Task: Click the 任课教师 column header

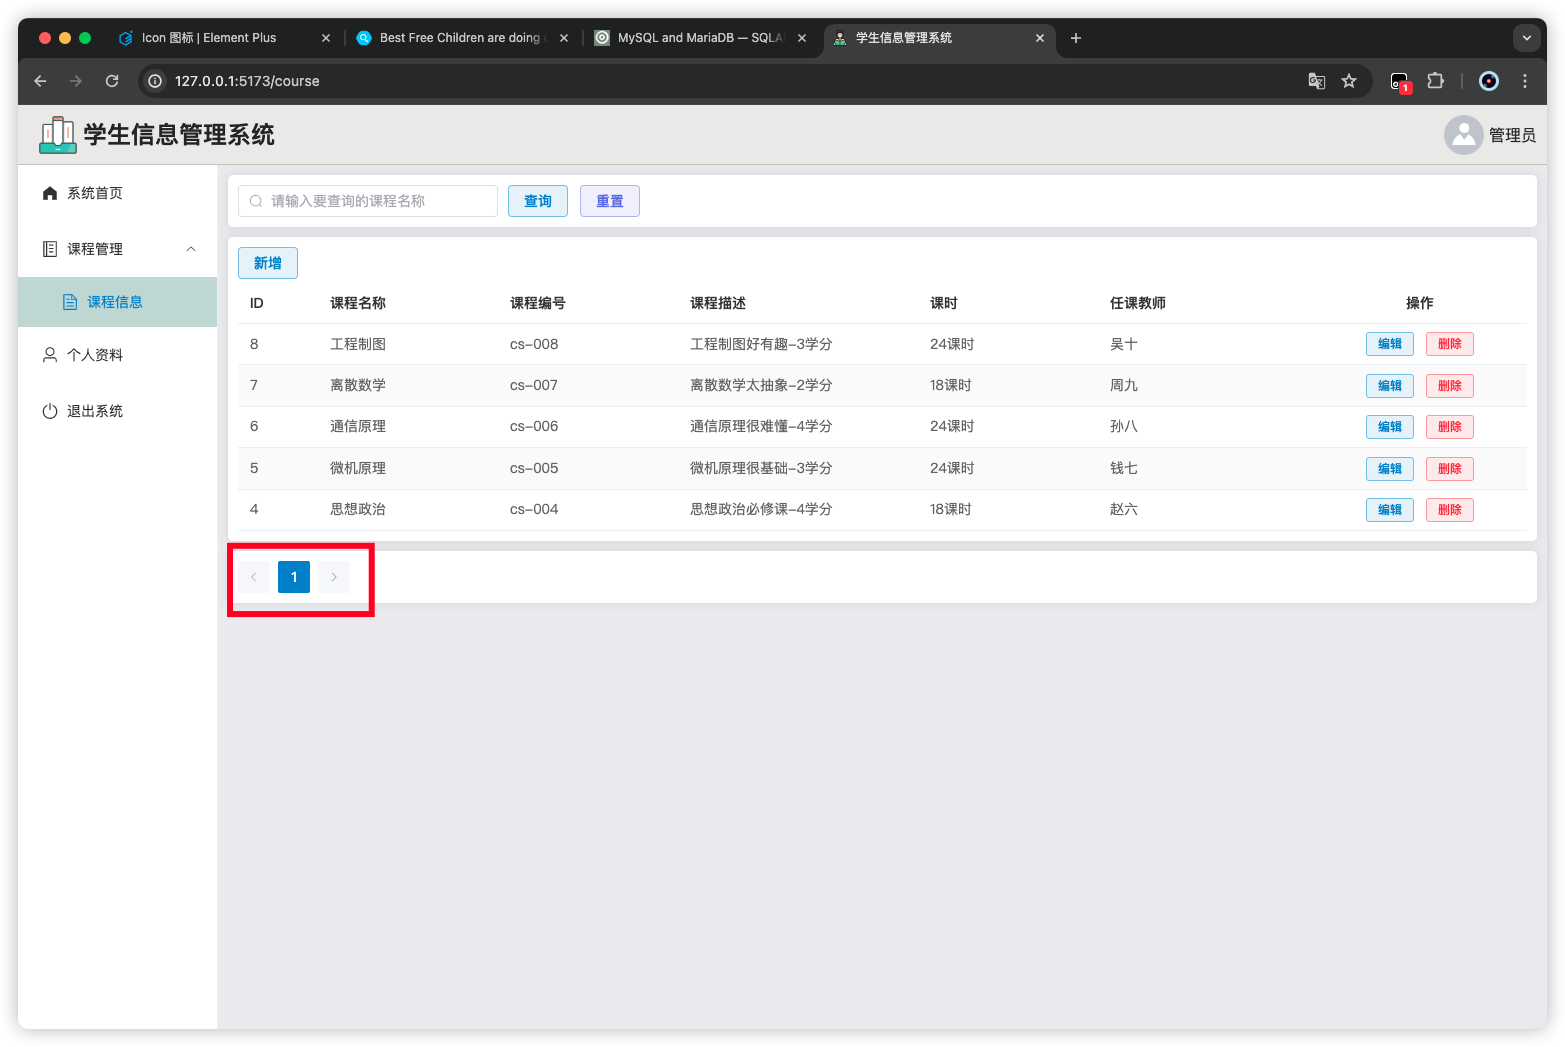Action: coord(1138,303)
